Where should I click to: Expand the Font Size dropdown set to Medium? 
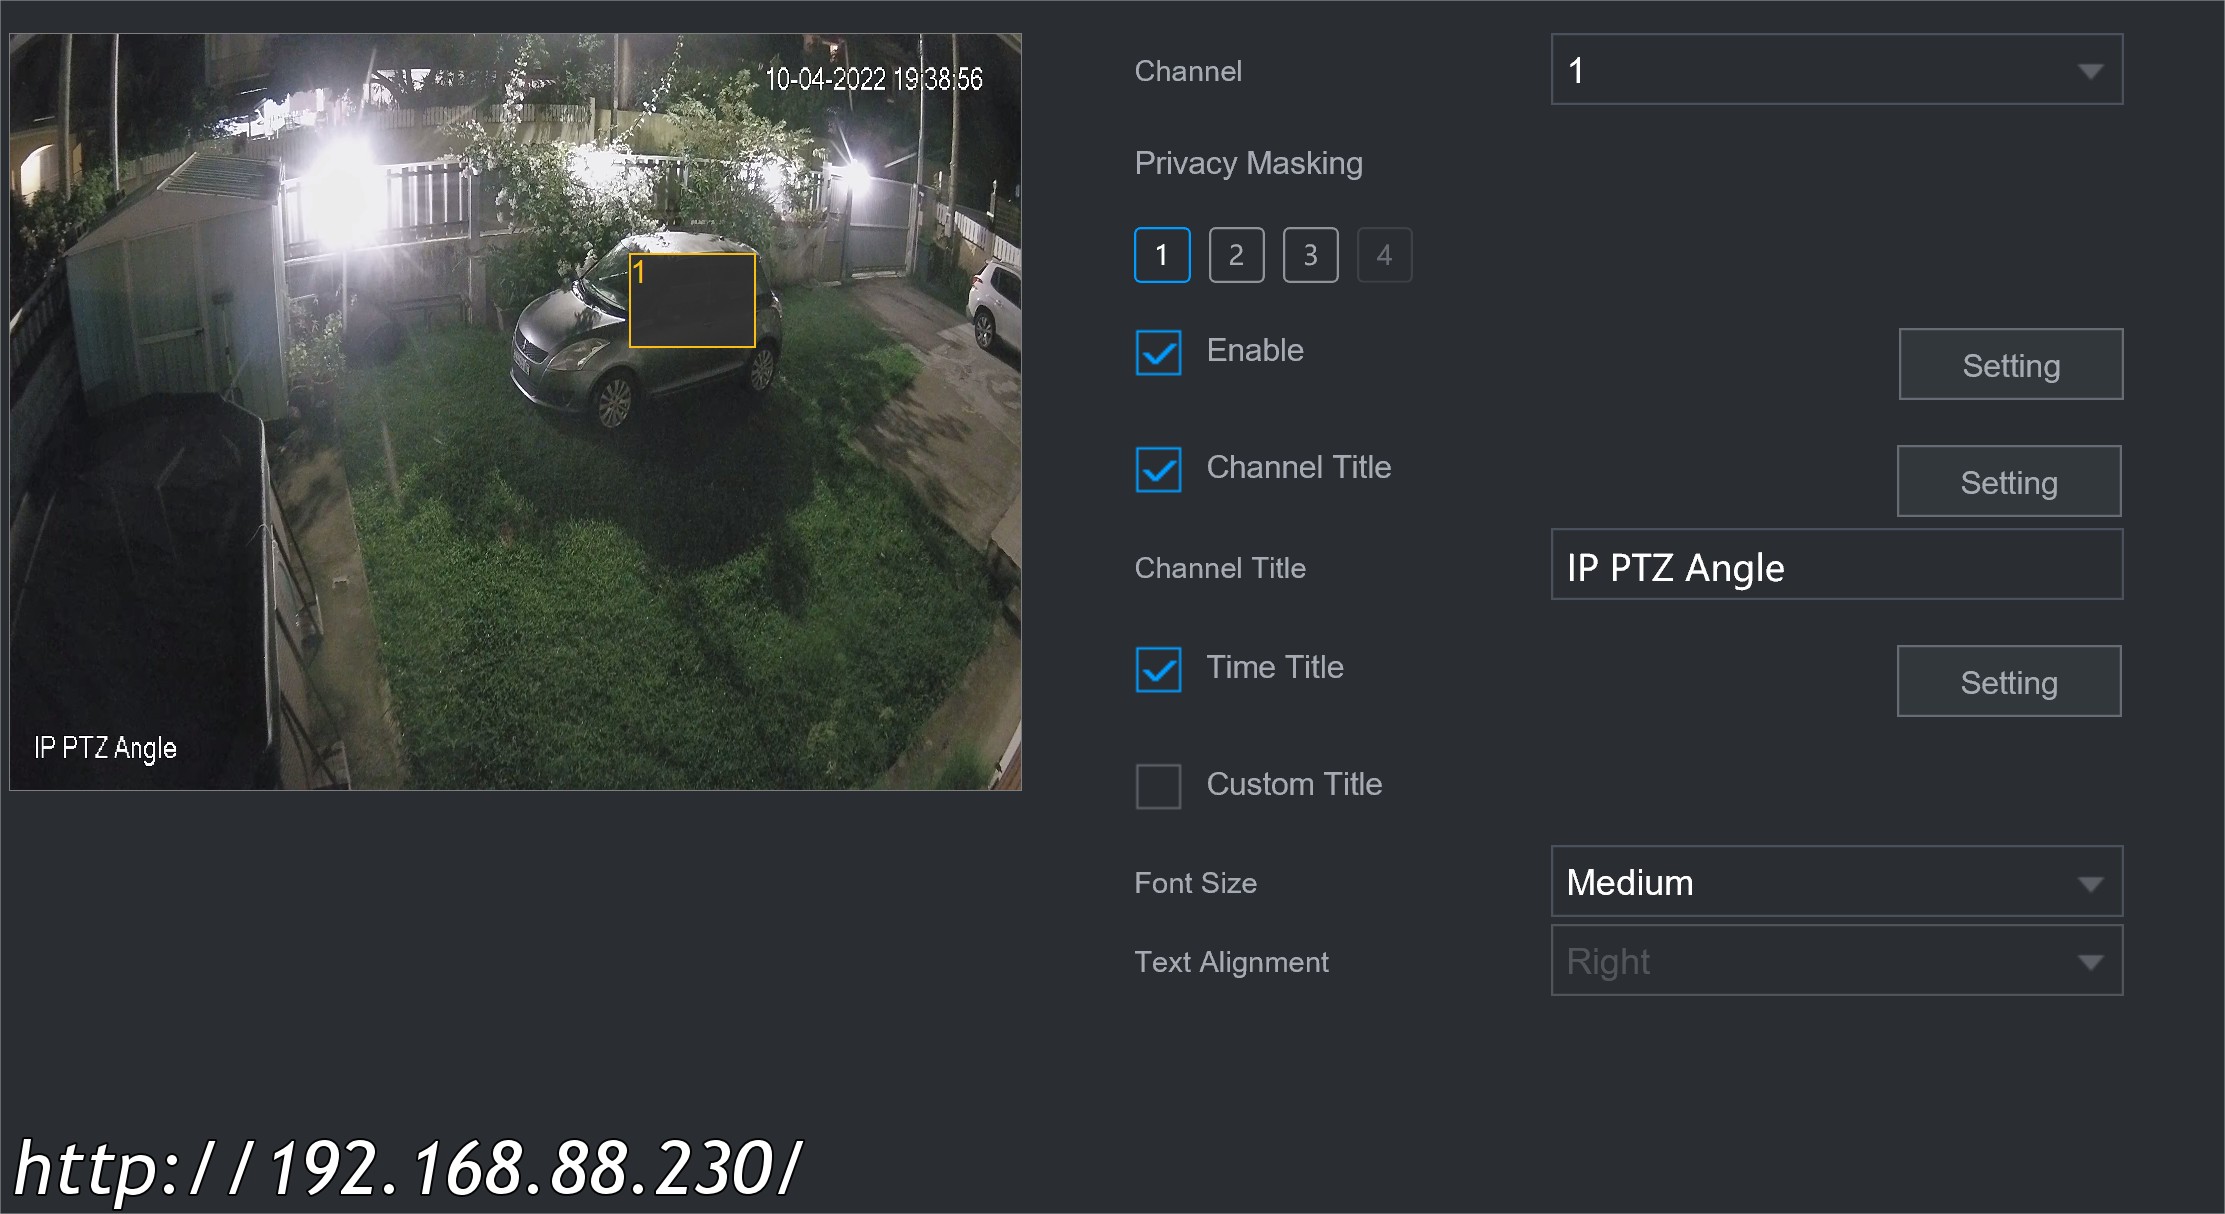pos(1836,882)
